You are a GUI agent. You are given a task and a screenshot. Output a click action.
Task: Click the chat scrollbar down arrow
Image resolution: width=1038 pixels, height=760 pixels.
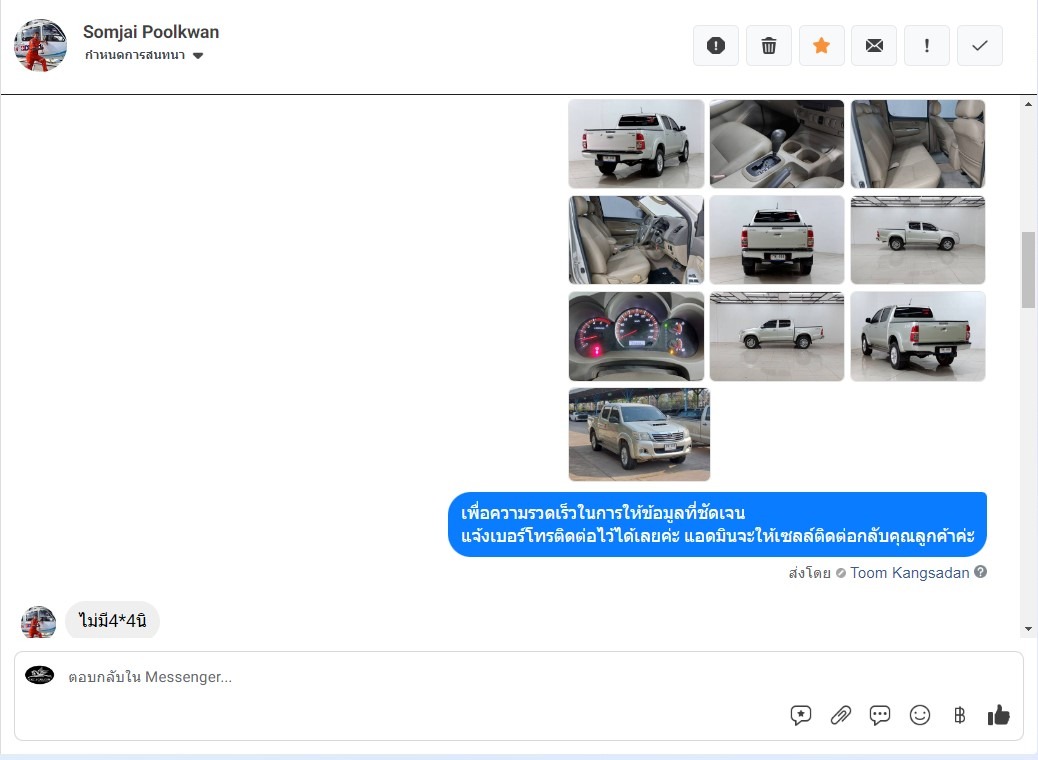pyautogui.click(x=1028, y=629)
